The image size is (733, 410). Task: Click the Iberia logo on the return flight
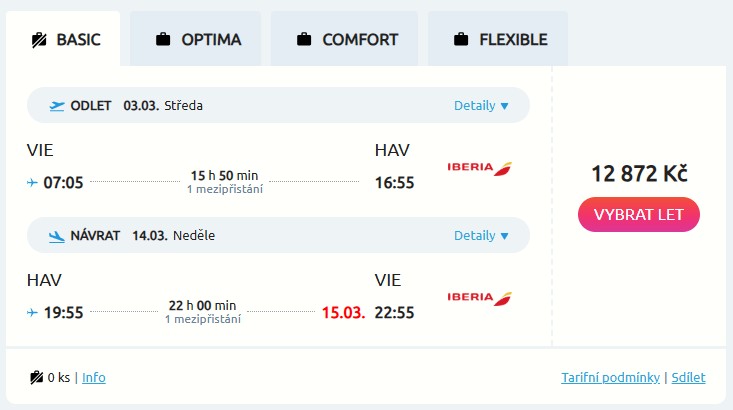(x=479, y=297)
